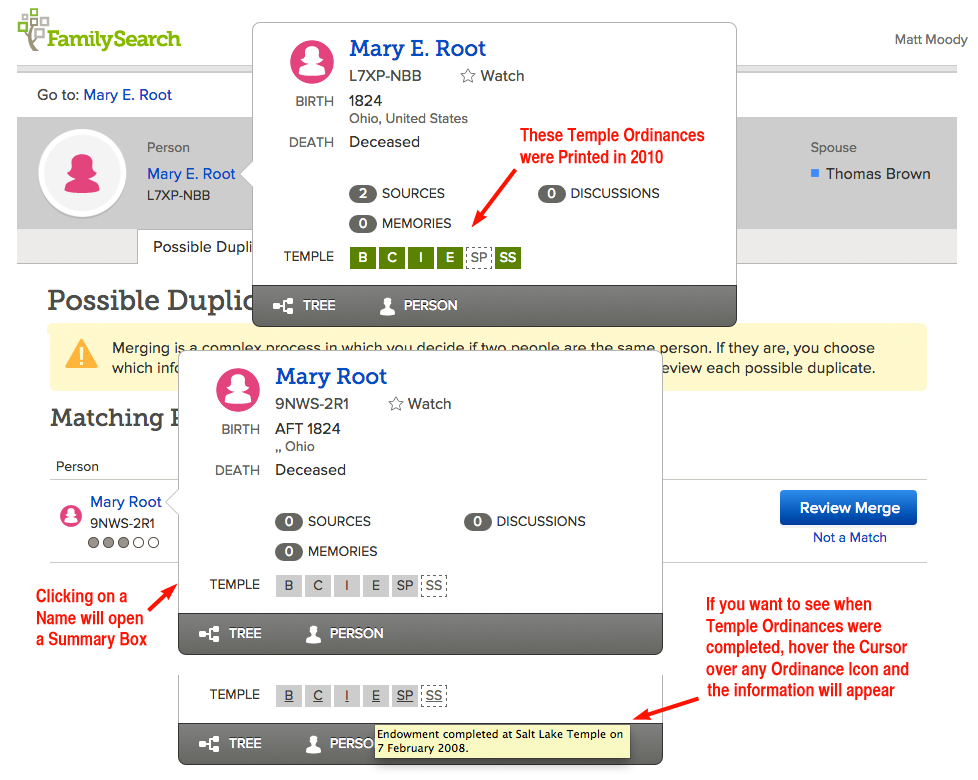
Task: Click underlined B ordinance icon in bottom temple row
Action: click(x=289, y=696)
